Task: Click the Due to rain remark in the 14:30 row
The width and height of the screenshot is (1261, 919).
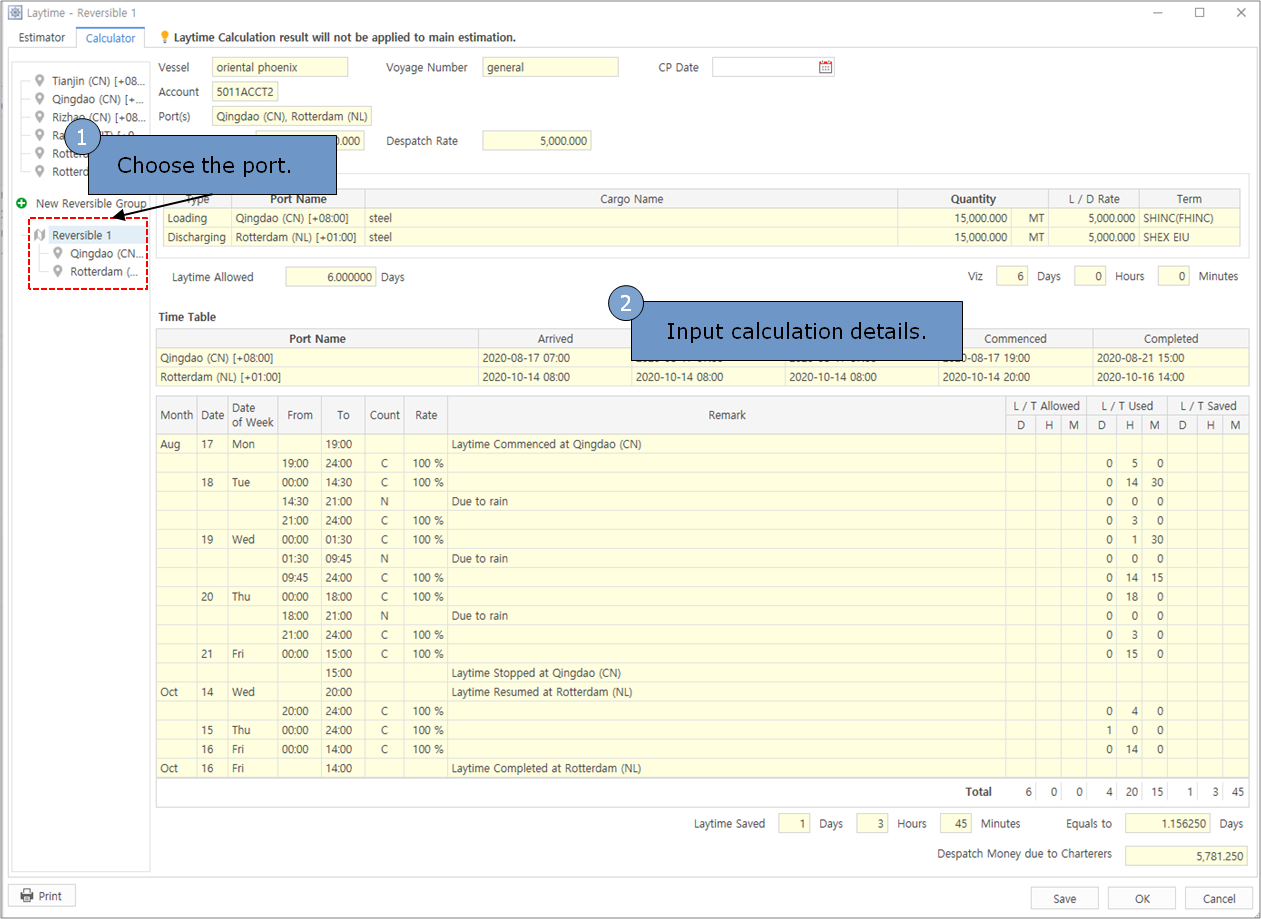Action: (727, 501)
